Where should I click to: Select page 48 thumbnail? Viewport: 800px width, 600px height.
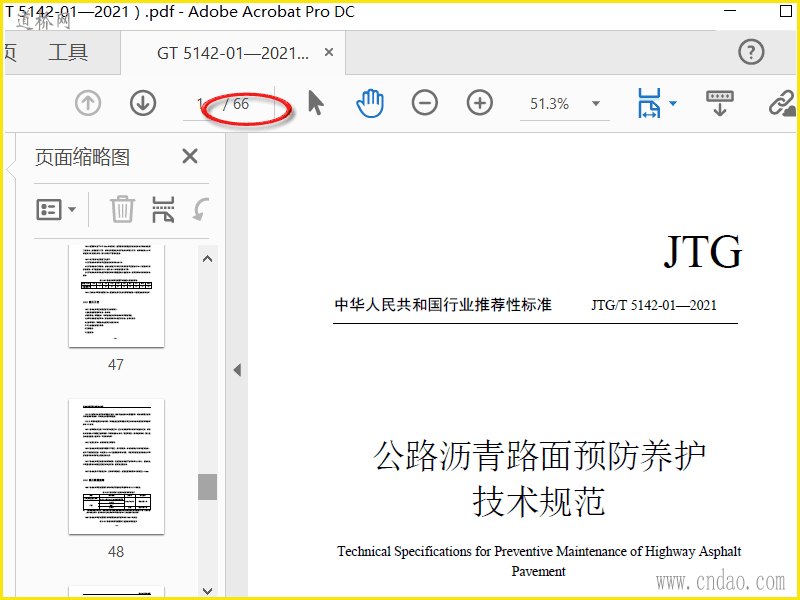point(116,467)
